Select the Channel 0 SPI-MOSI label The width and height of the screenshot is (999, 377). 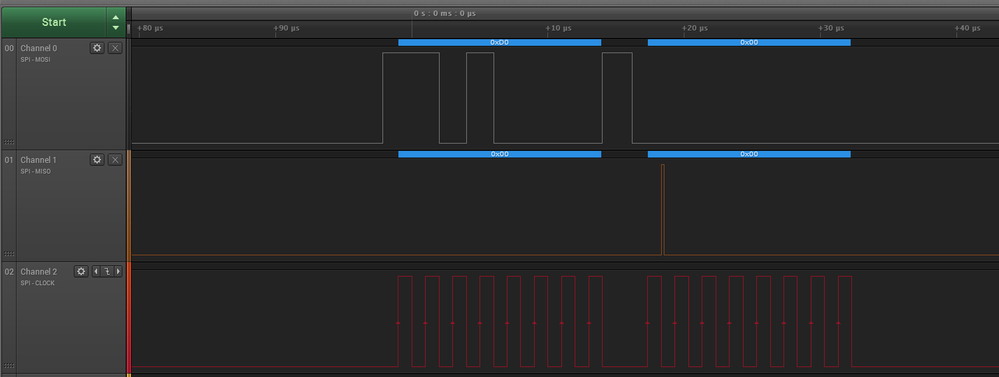tap(35, 60)
